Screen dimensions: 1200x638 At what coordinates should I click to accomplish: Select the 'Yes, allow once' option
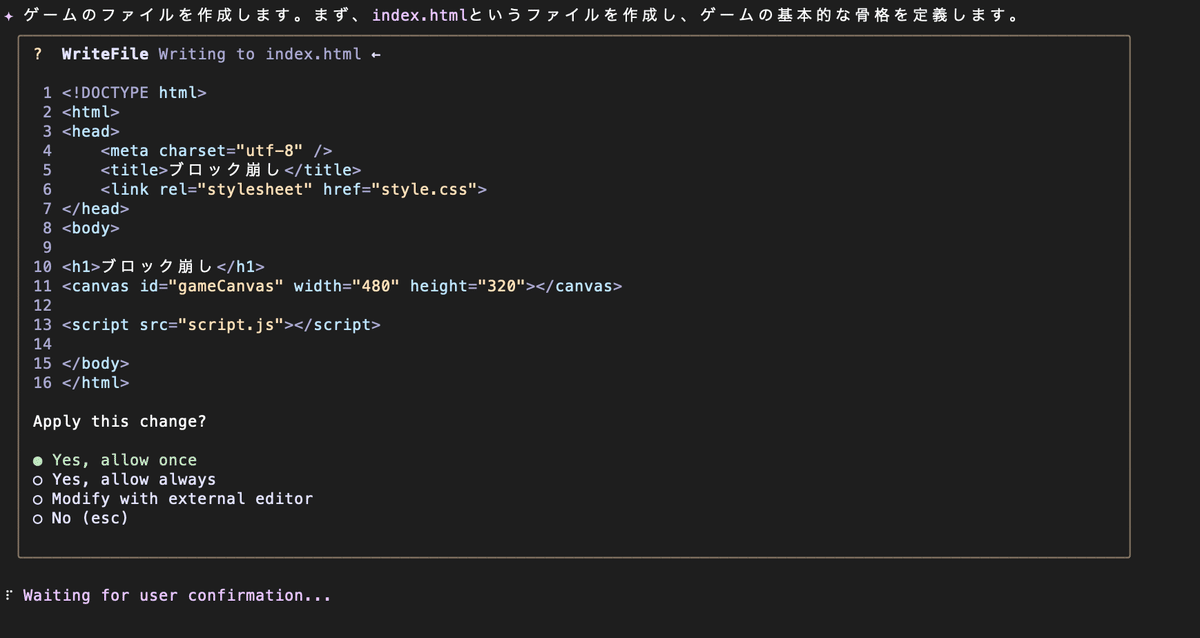click(x=115, y=460)
